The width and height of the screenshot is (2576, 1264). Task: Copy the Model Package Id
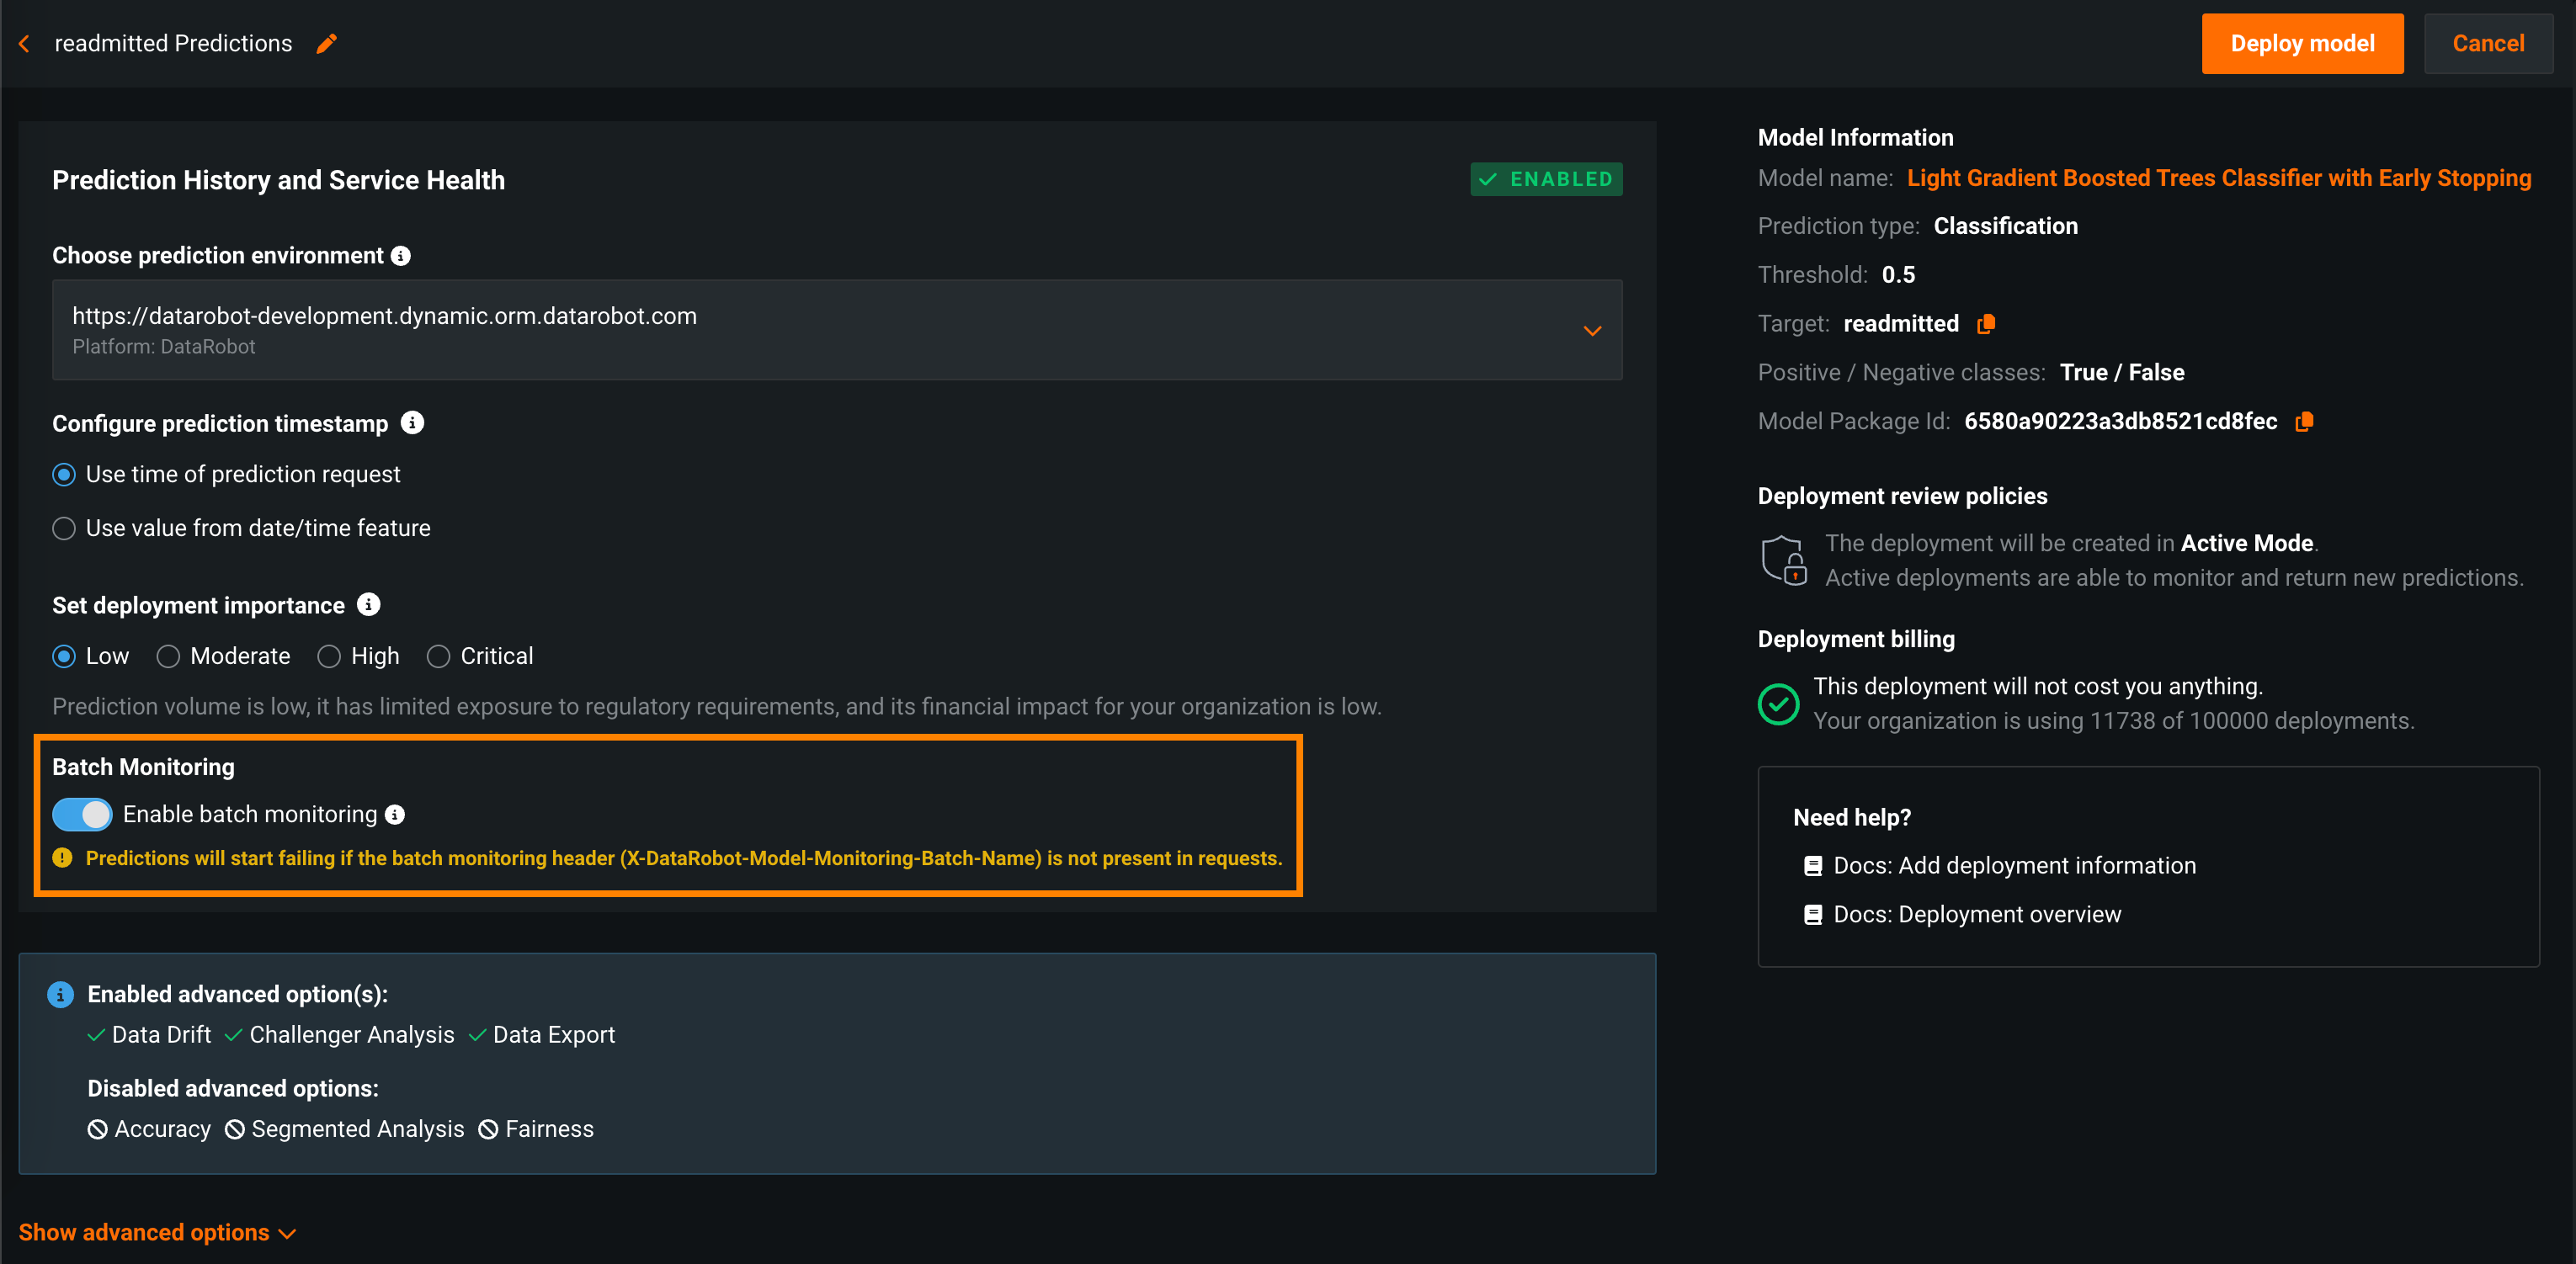point(2304,422)
